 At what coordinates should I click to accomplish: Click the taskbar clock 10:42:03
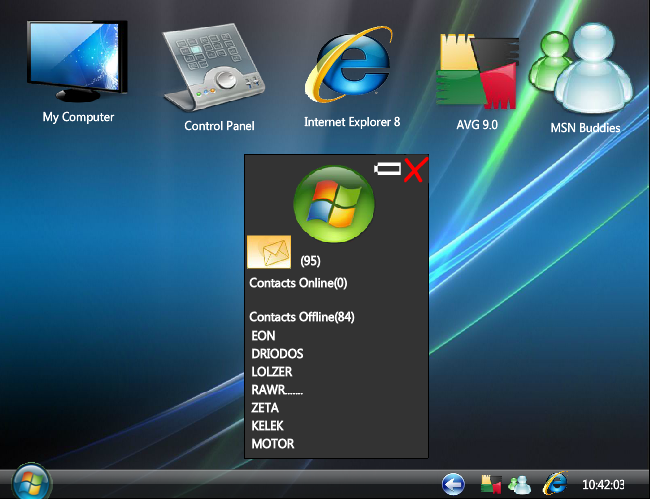tap(603, 484)
